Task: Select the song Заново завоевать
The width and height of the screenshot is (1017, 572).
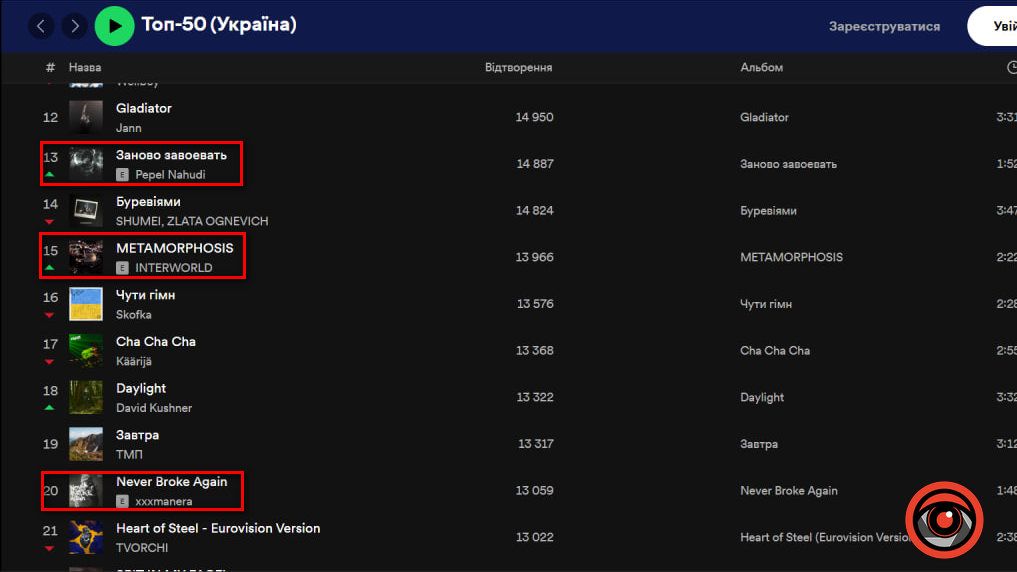Action: [x=171, y=155]
